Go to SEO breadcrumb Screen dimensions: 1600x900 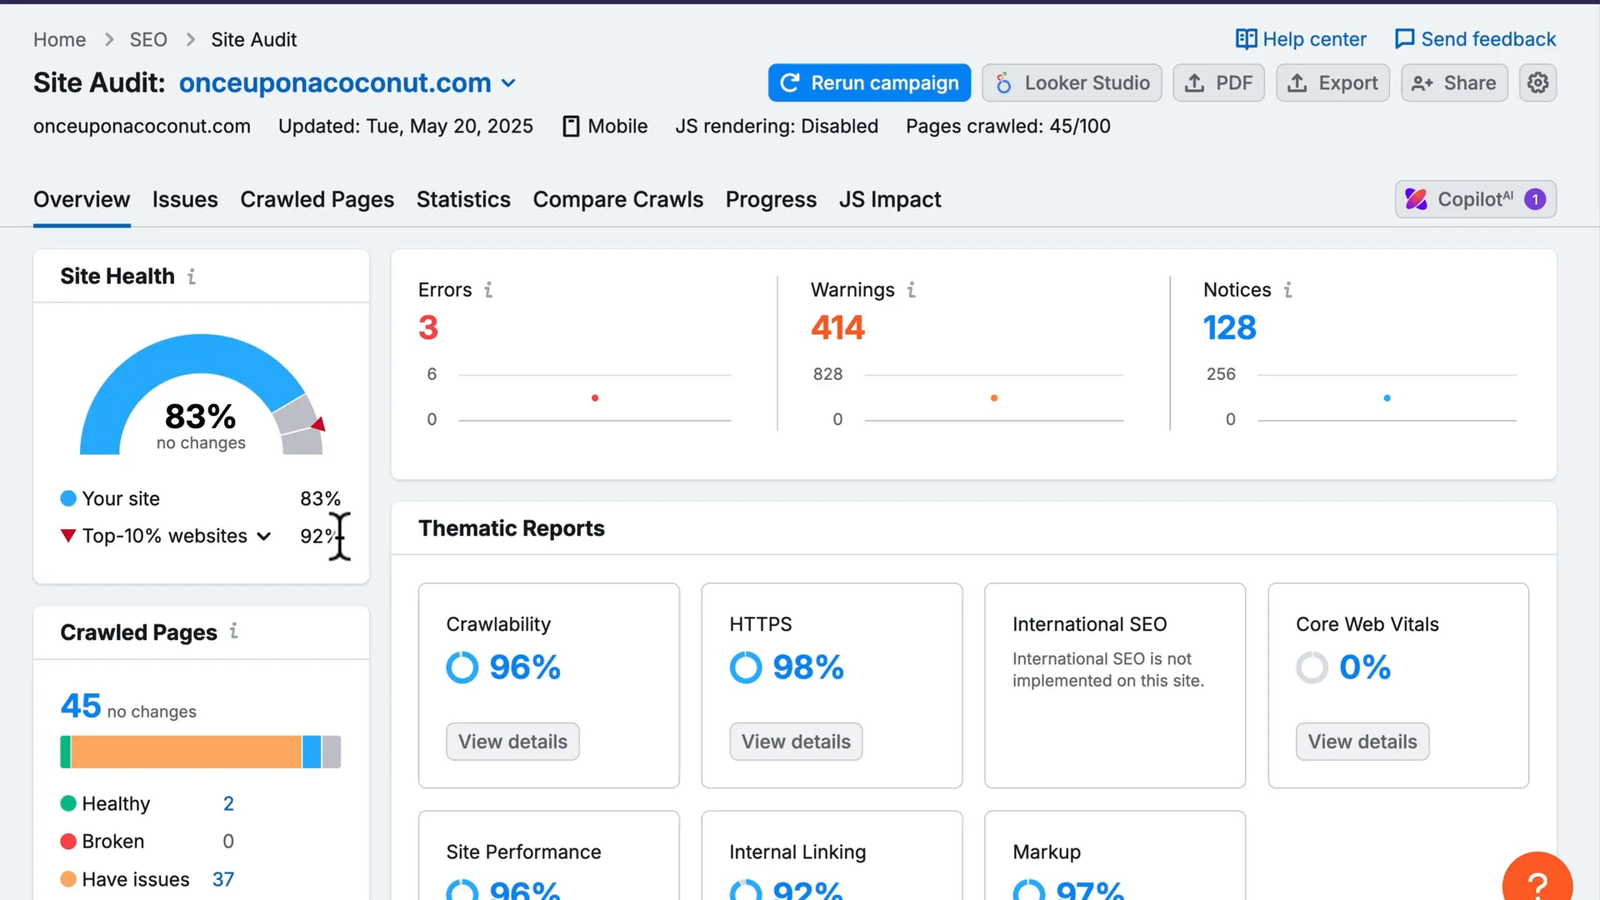148,40
